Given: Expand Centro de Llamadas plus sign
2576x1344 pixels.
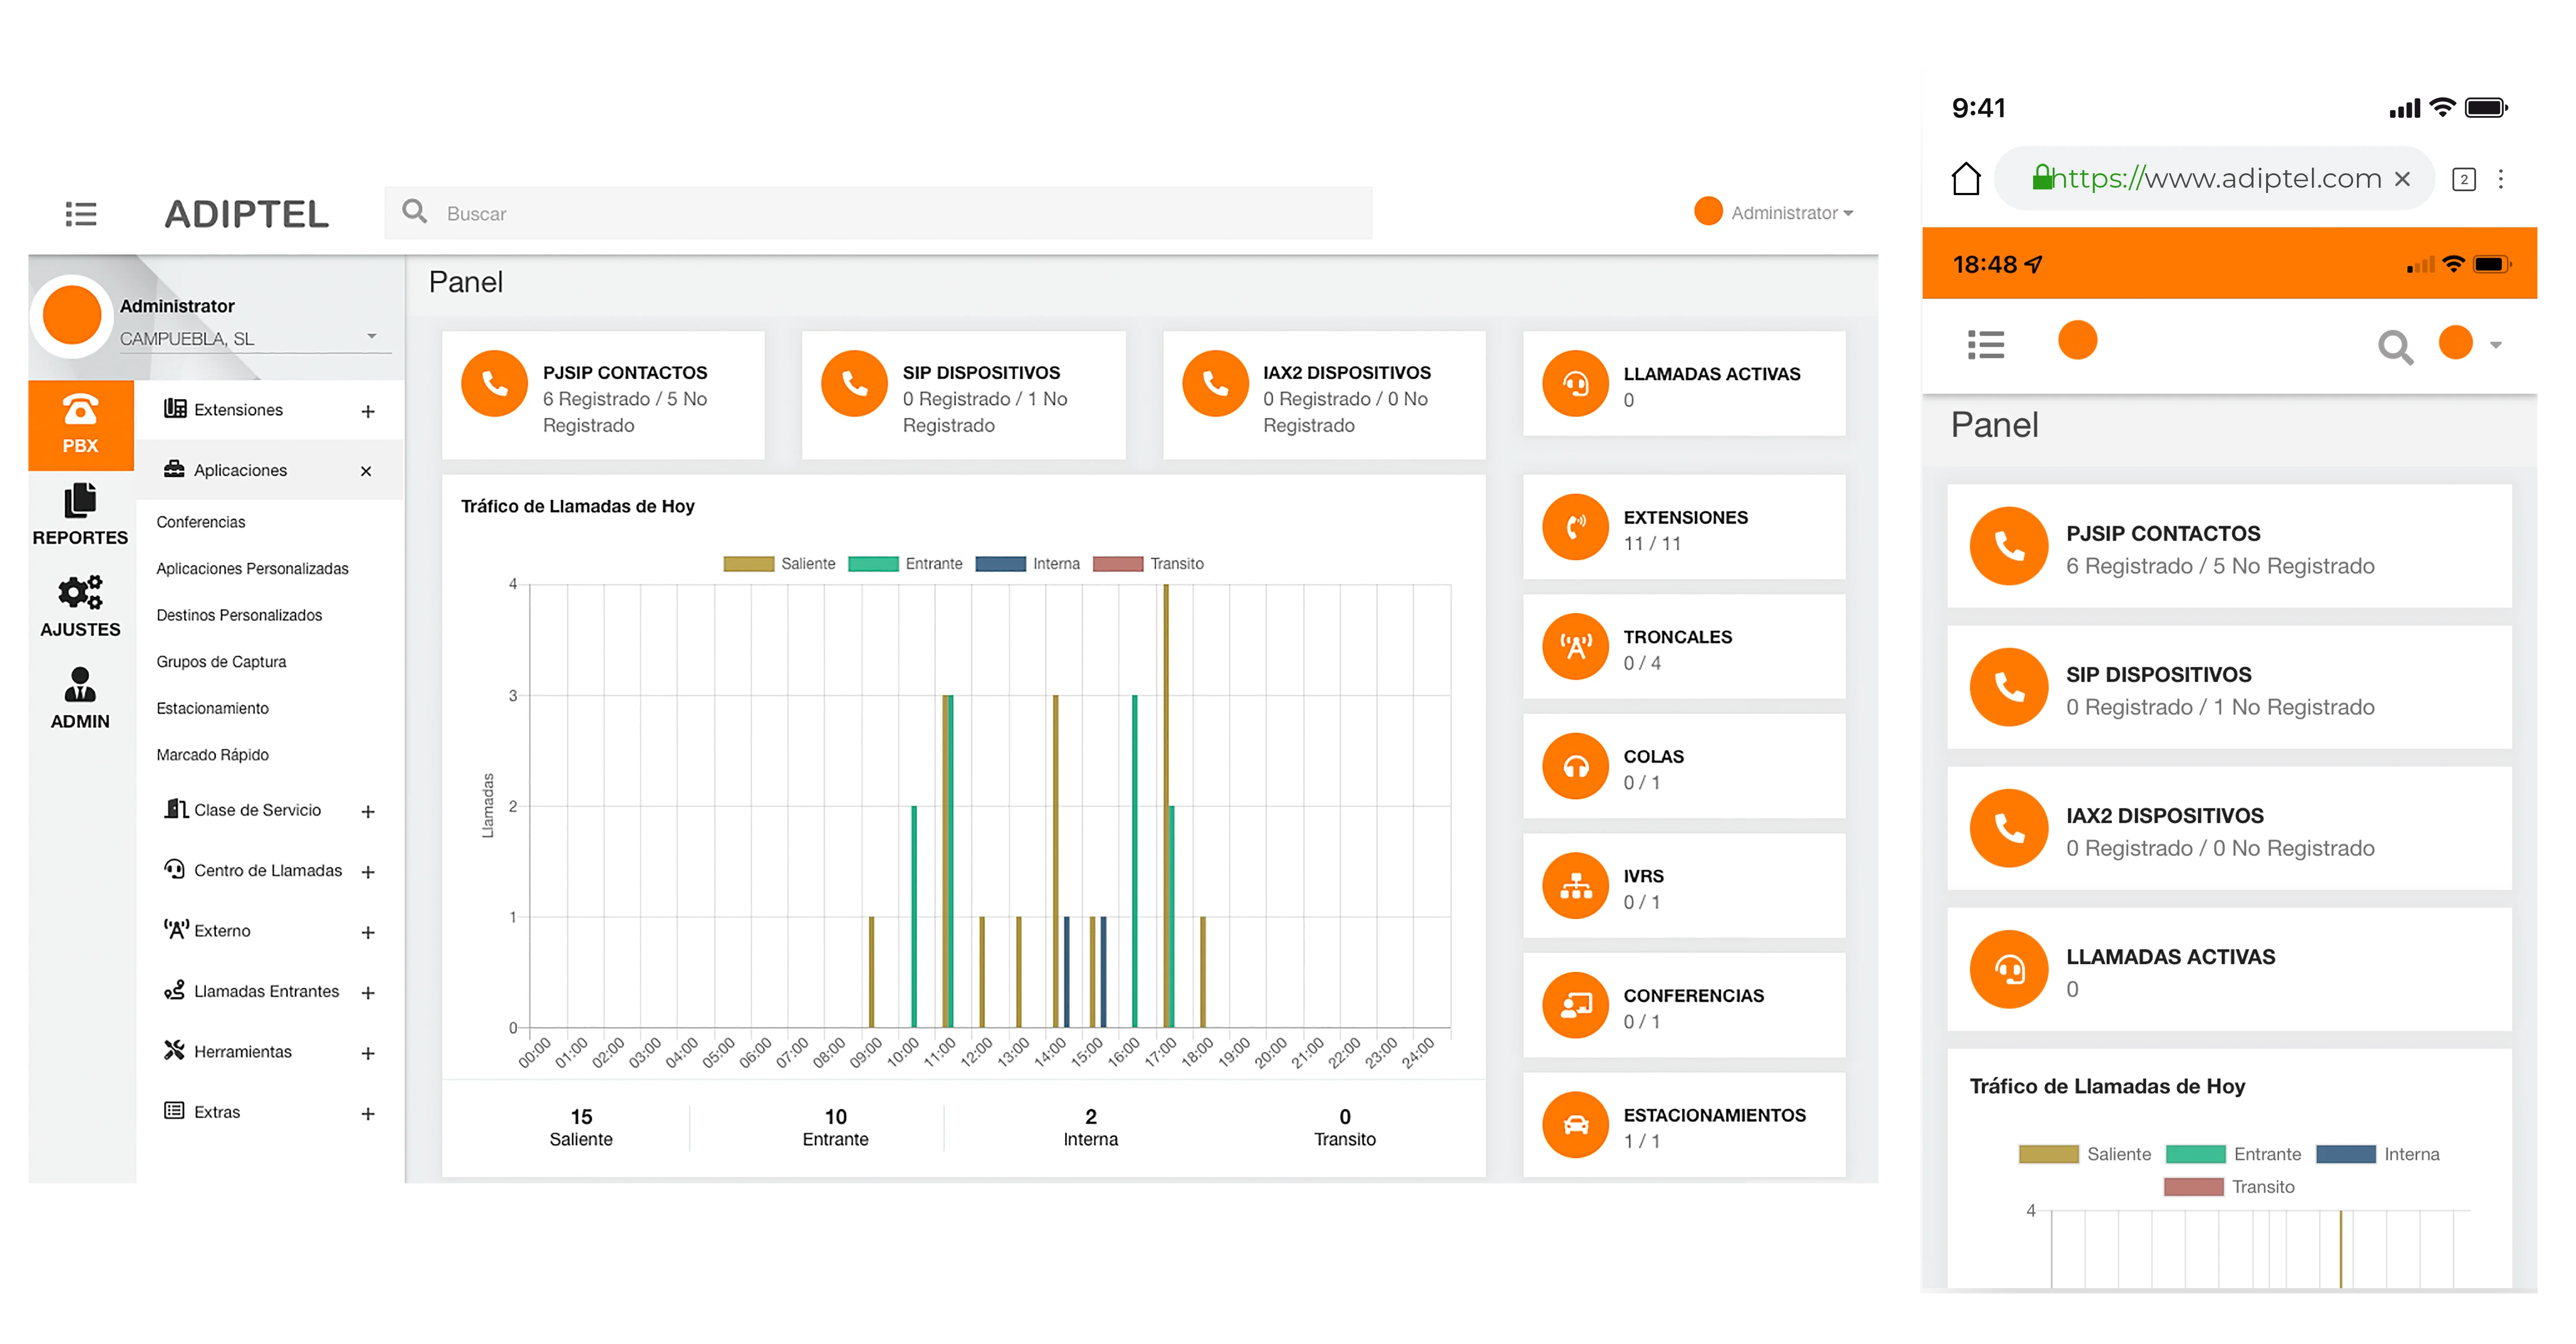Looking at the screenshot, I should coord(368,872).
